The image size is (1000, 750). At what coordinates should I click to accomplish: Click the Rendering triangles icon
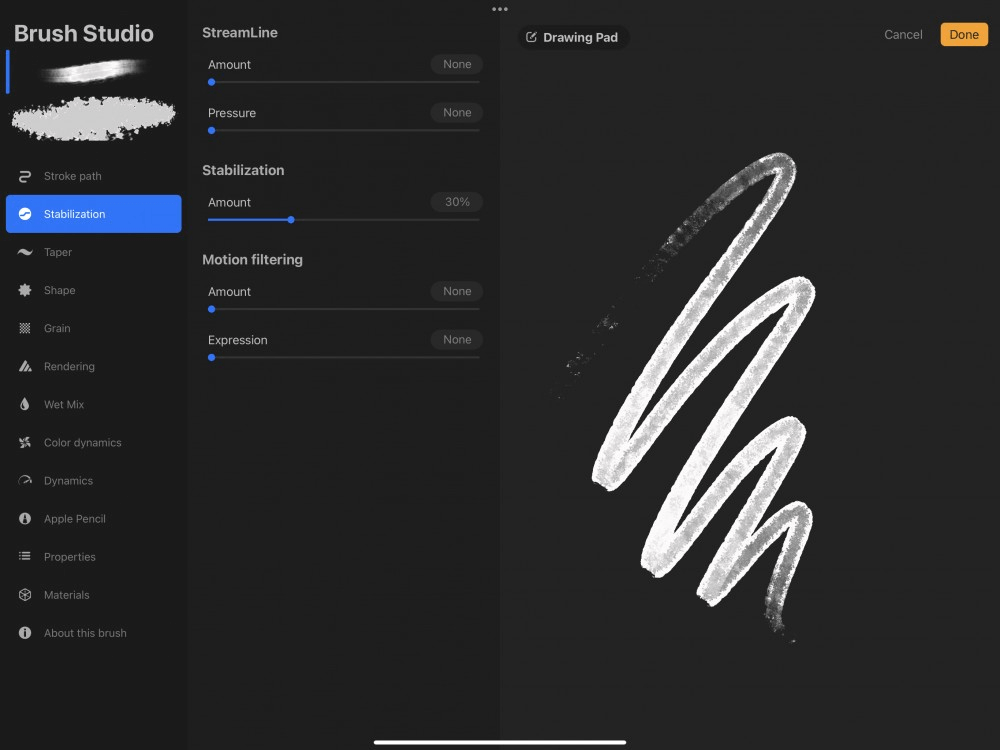pos(25,366)
